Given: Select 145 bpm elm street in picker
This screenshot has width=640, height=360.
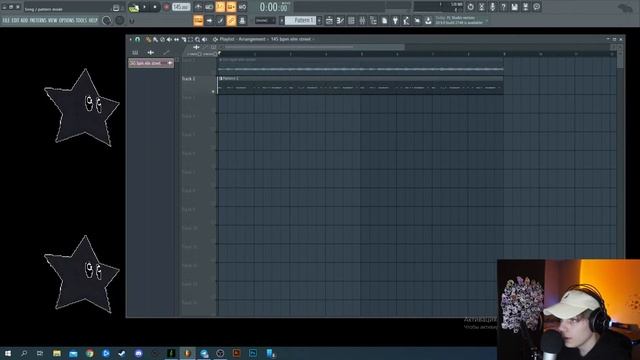Looking at the screenshot, I should (x=151, y=63).
